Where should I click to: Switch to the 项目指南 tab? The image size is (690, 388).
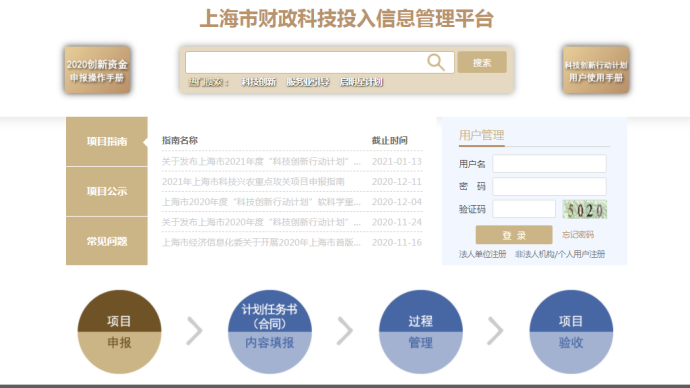click(106, 141)
